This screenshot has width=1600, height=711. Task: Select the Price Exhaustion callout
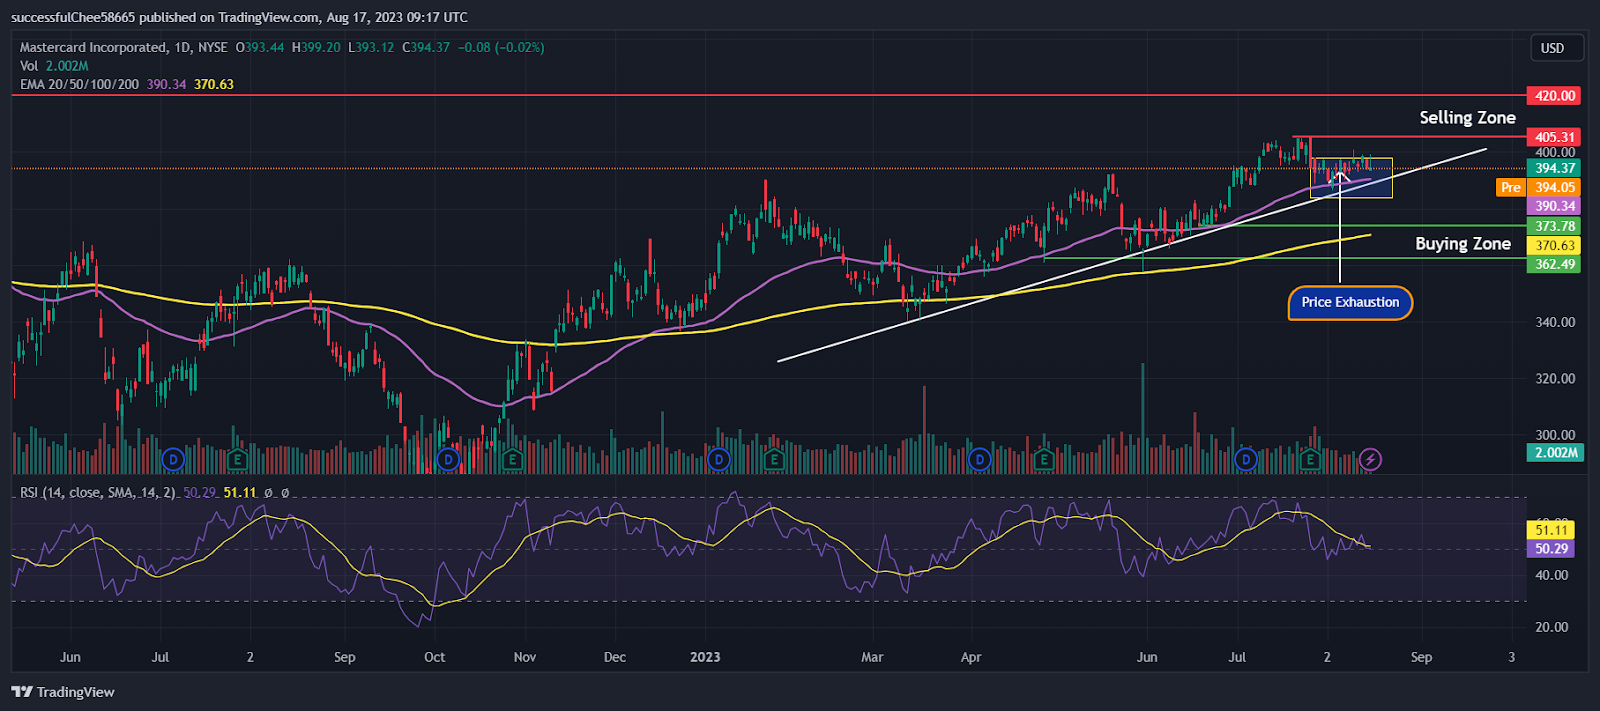point(1350,302)
